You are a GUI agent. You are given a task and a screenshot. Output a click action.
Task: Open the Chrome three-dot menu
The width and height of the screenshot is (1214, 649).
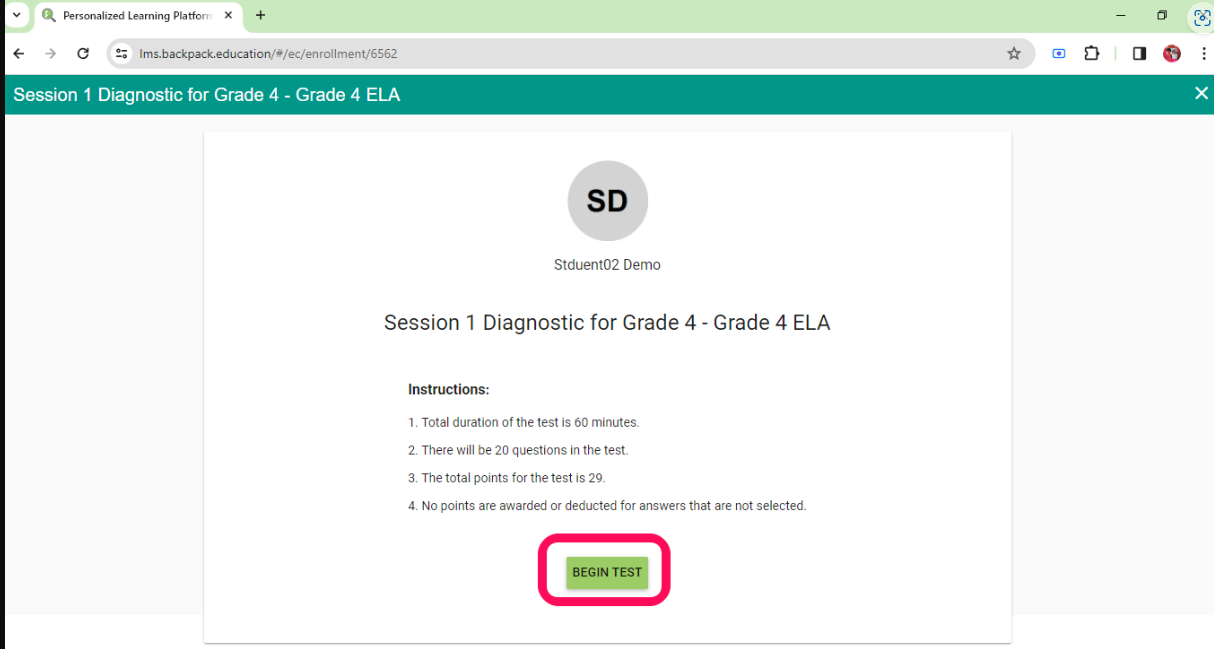tap(1203, 54)
